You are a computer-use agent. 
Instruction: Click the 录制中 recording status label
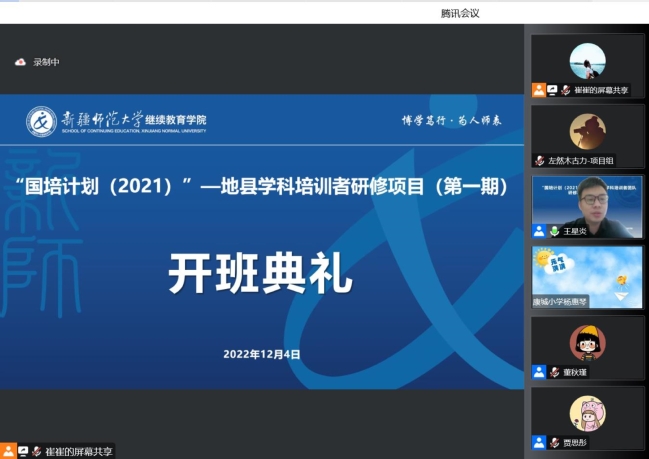click(x=46, y=62)
